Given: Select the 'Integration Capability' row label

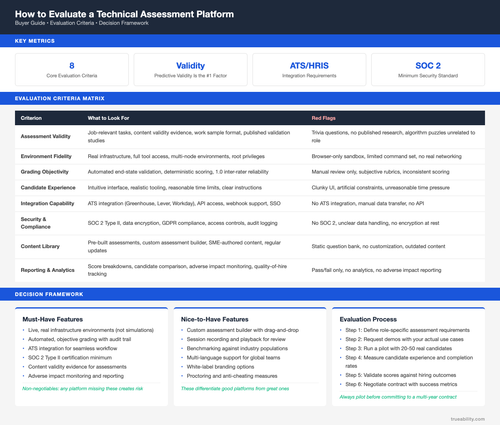Looking at the screenshot, I should [x=47, y=203].
